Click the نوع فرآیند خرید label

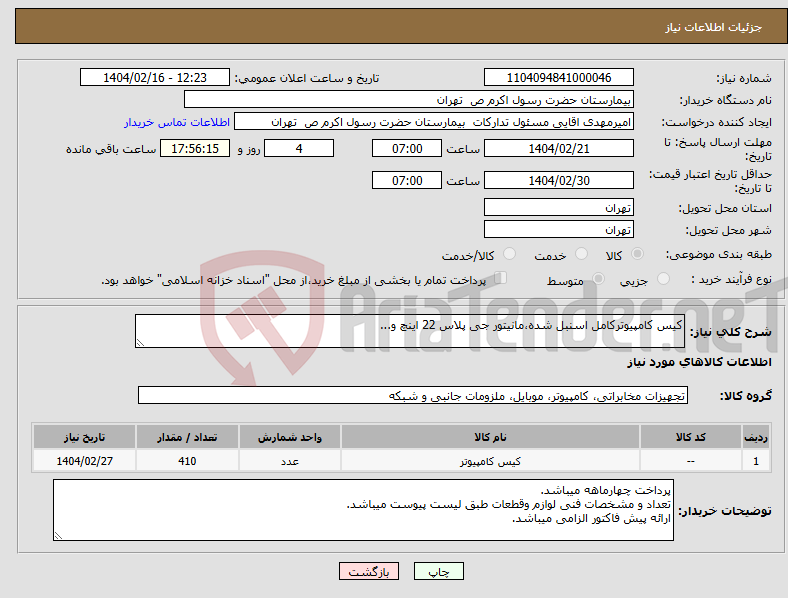coord(731,279)
